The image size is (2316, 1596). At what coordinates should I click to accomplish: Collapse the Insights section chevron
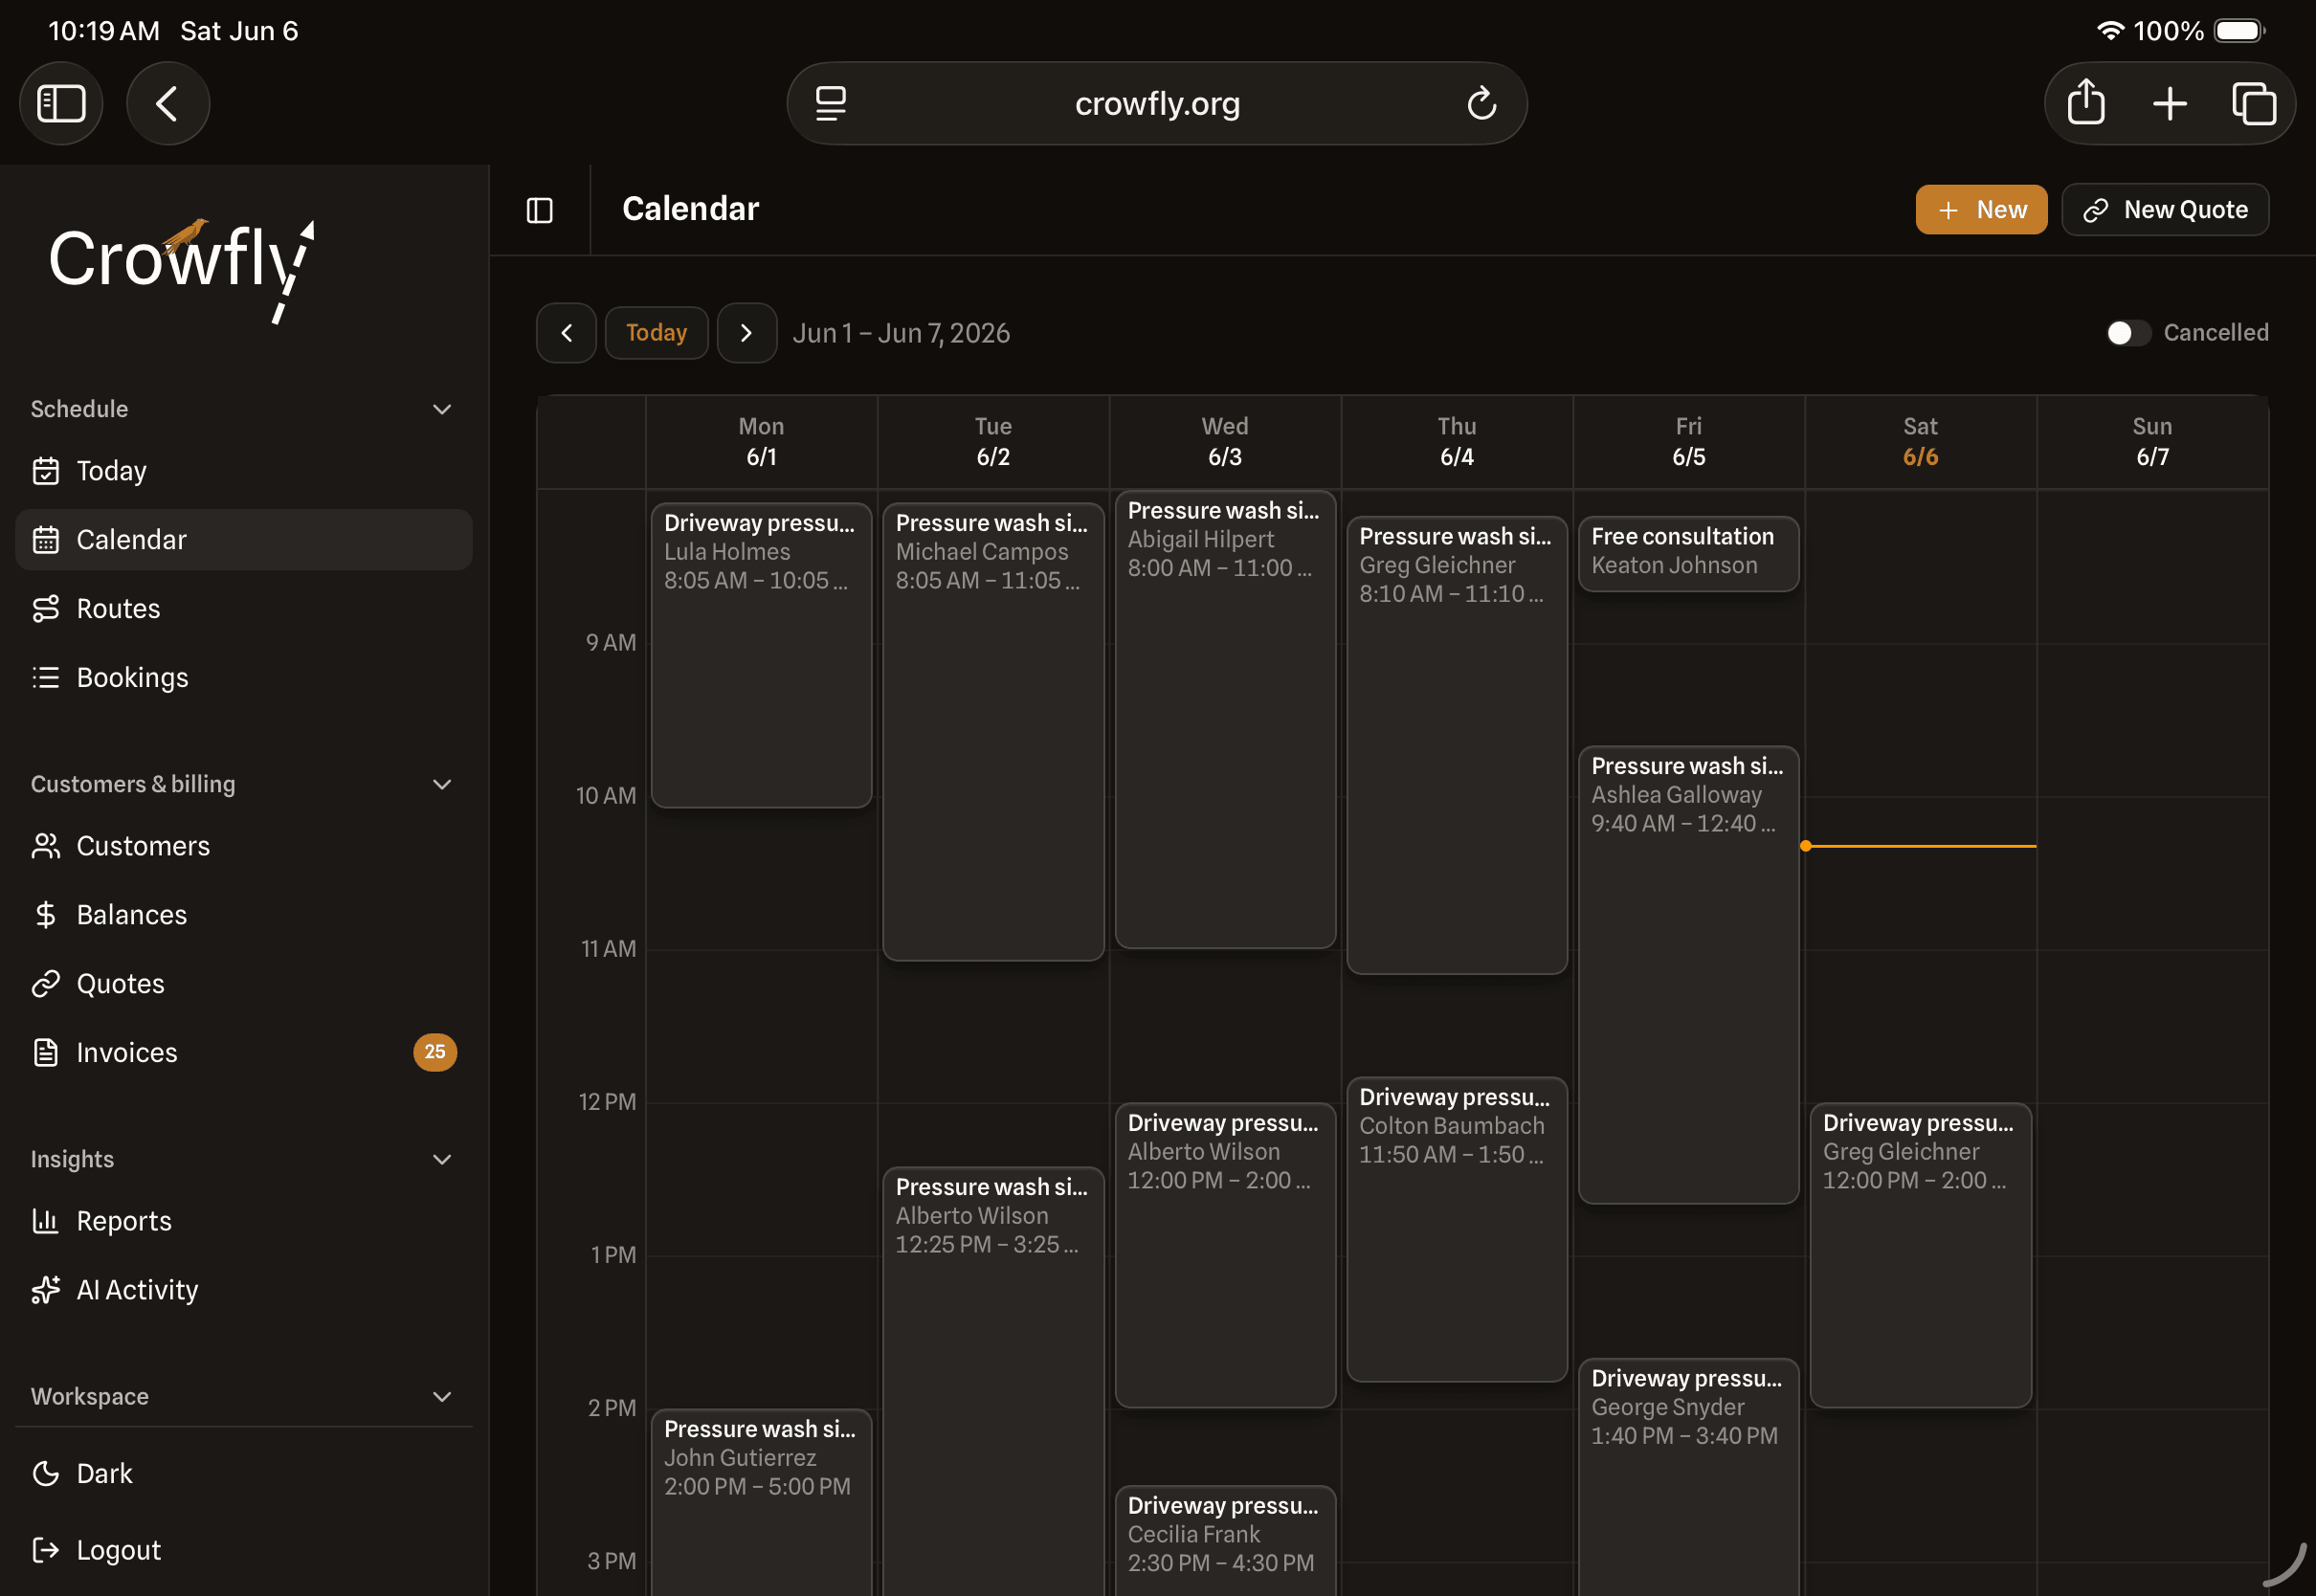[442, 1159]
